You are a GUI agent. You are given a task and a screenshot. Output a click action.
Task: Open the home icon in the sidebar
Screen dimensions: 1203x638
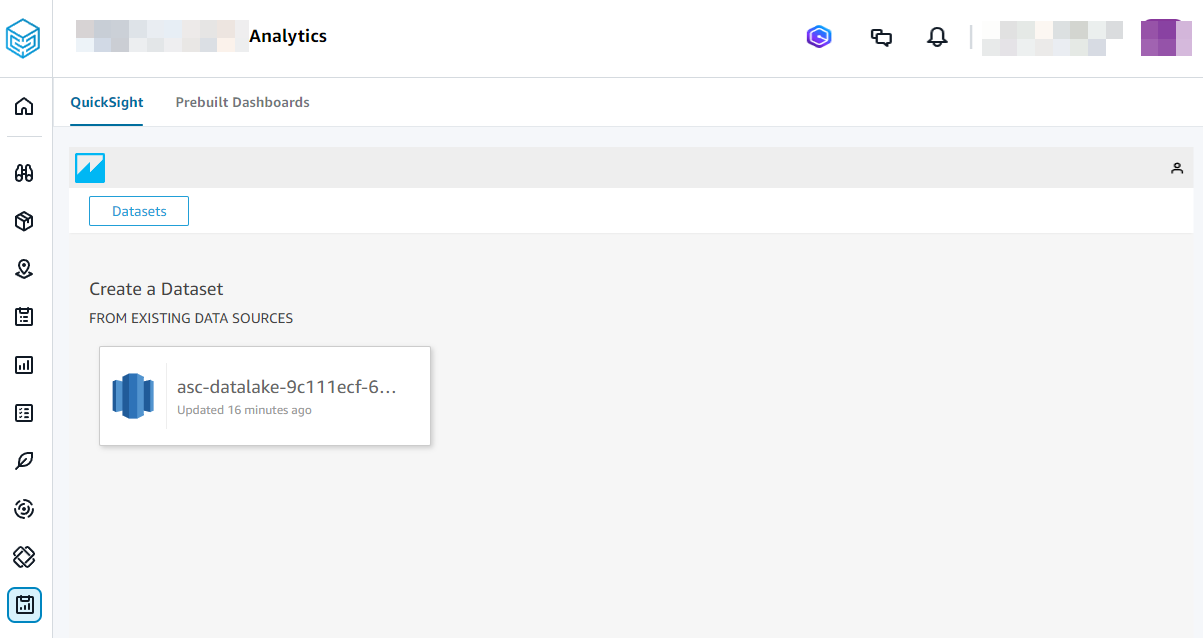[24, 106]
